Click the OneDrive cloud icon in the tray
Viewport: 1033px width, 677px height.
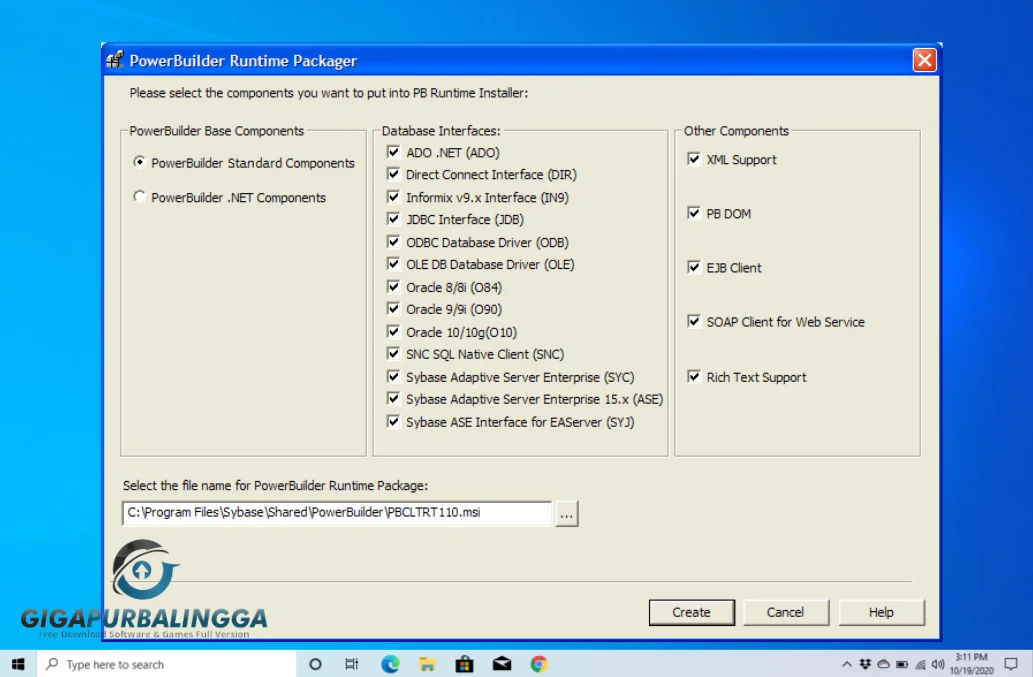click(883, 663)
